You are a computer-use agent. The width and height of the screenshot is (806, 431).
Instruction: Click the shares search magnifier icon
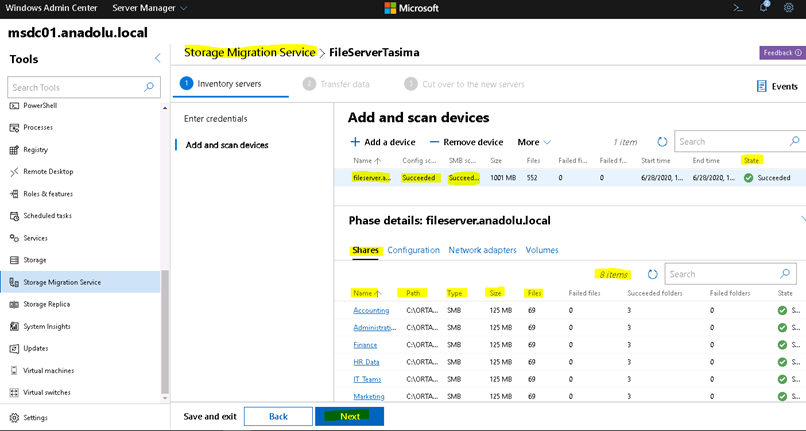click(785, 274)
